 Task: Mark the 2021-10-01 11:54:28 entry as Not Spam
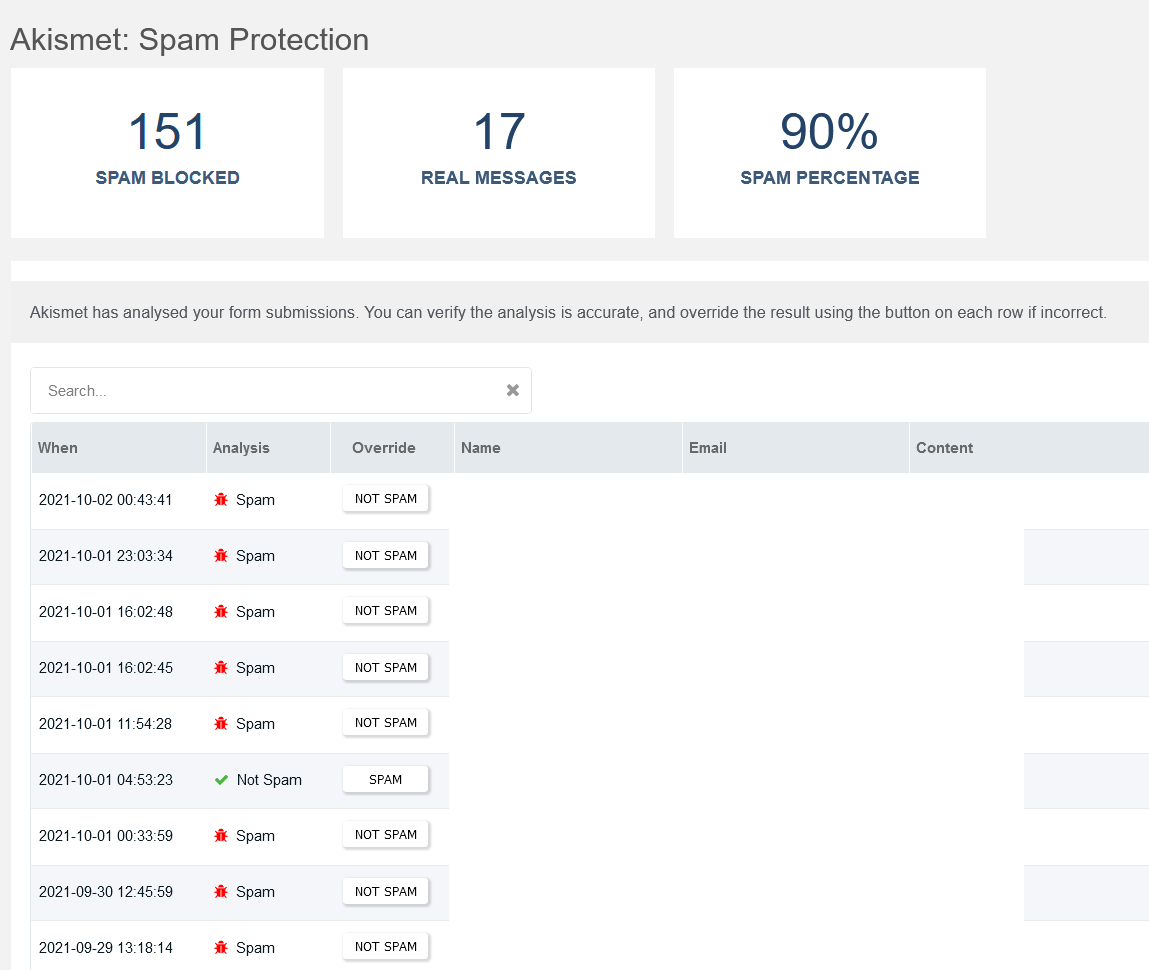(x=385, y=723)
